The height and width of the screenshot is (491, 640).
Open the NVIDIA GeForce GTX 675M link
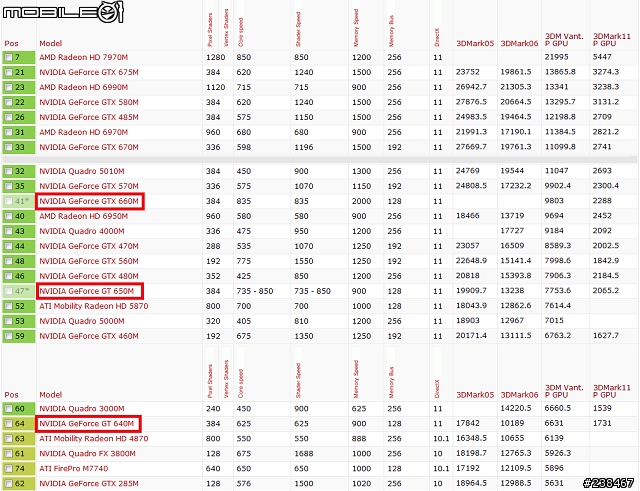(x=89, y=72)
